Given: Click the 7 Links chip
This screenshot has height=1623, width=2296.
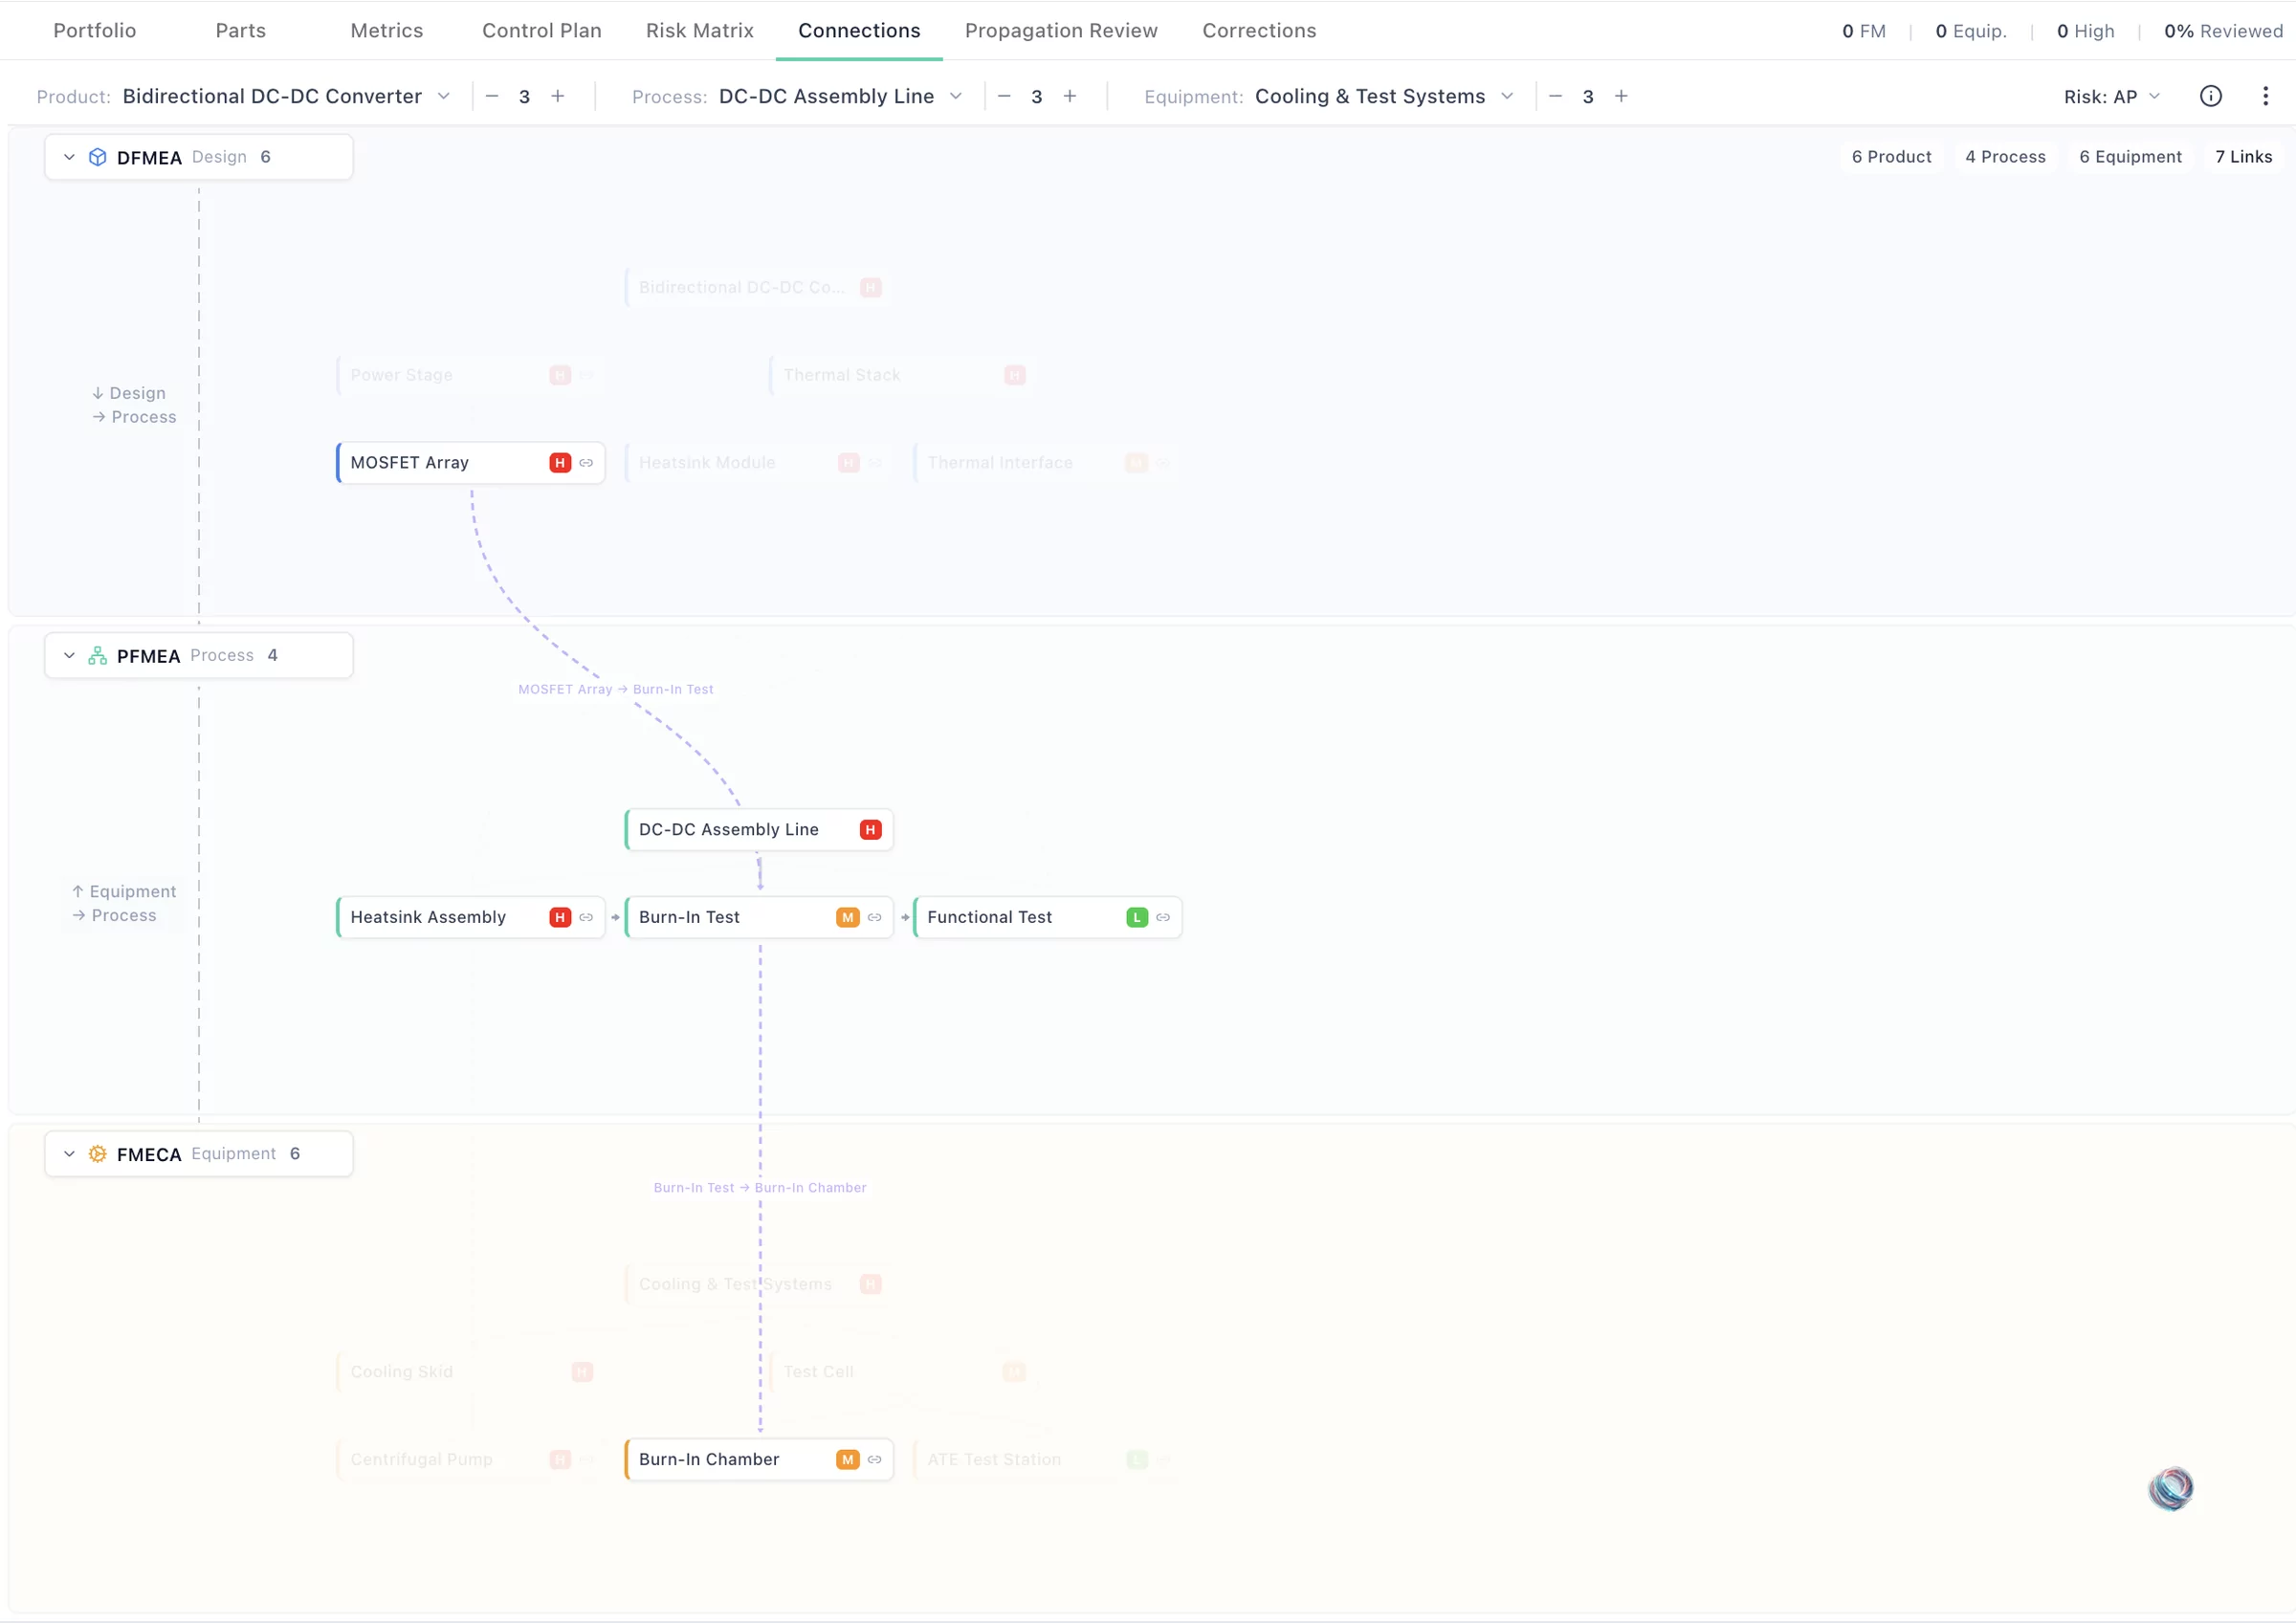Looking at the screenshot, I should (2243, 157).
